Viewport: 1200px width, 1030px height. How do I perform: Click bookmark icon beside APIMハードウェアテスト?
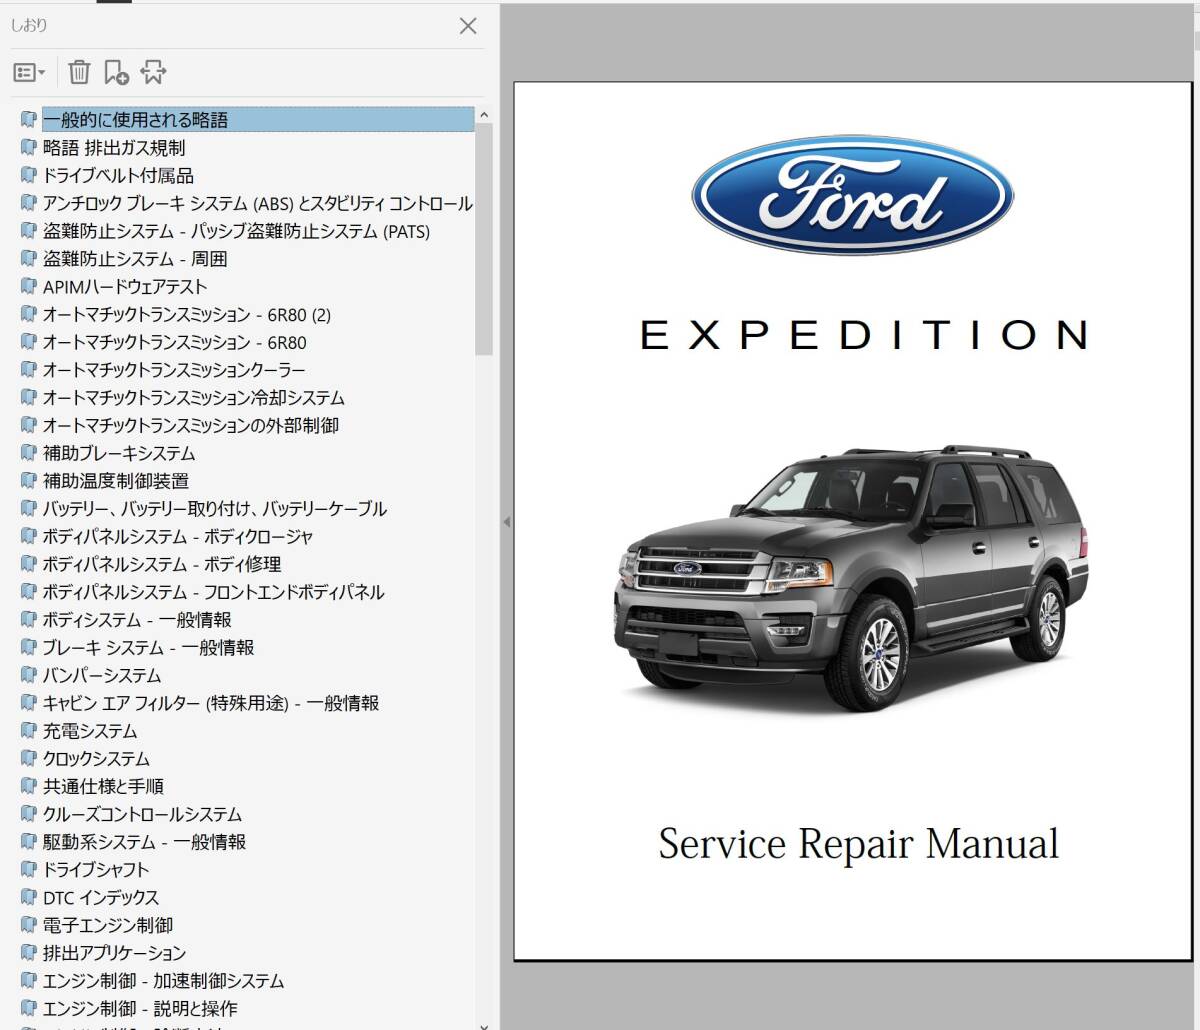(x=28, y=286)
